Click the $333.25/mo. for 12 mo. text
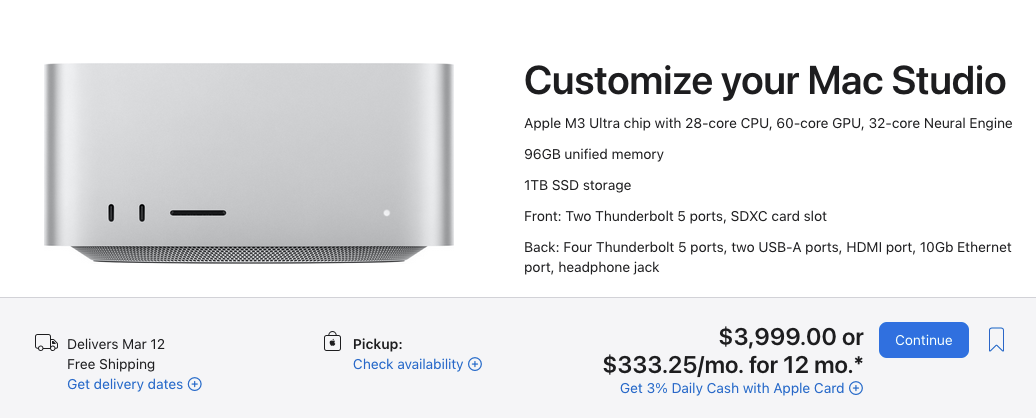Image resolution: width=1036 pixels, height=418 pixels. pyautogui.click(x=733, y=364)
